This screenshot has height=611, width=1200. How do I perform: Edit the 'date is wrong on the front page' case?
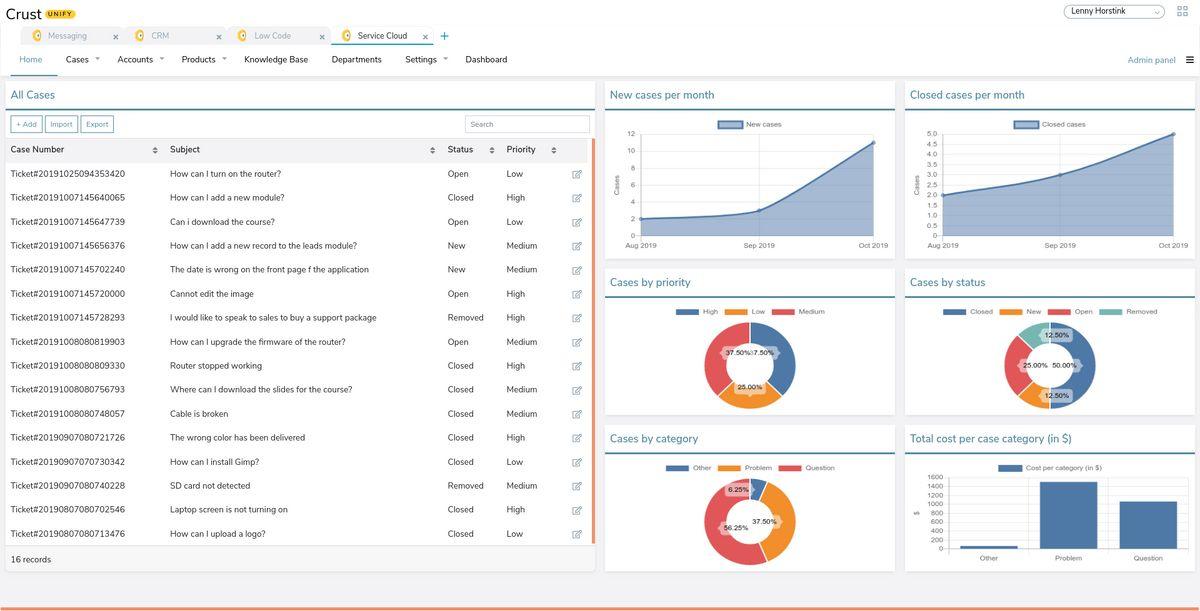pyautogui.click(x=577, y=270)
